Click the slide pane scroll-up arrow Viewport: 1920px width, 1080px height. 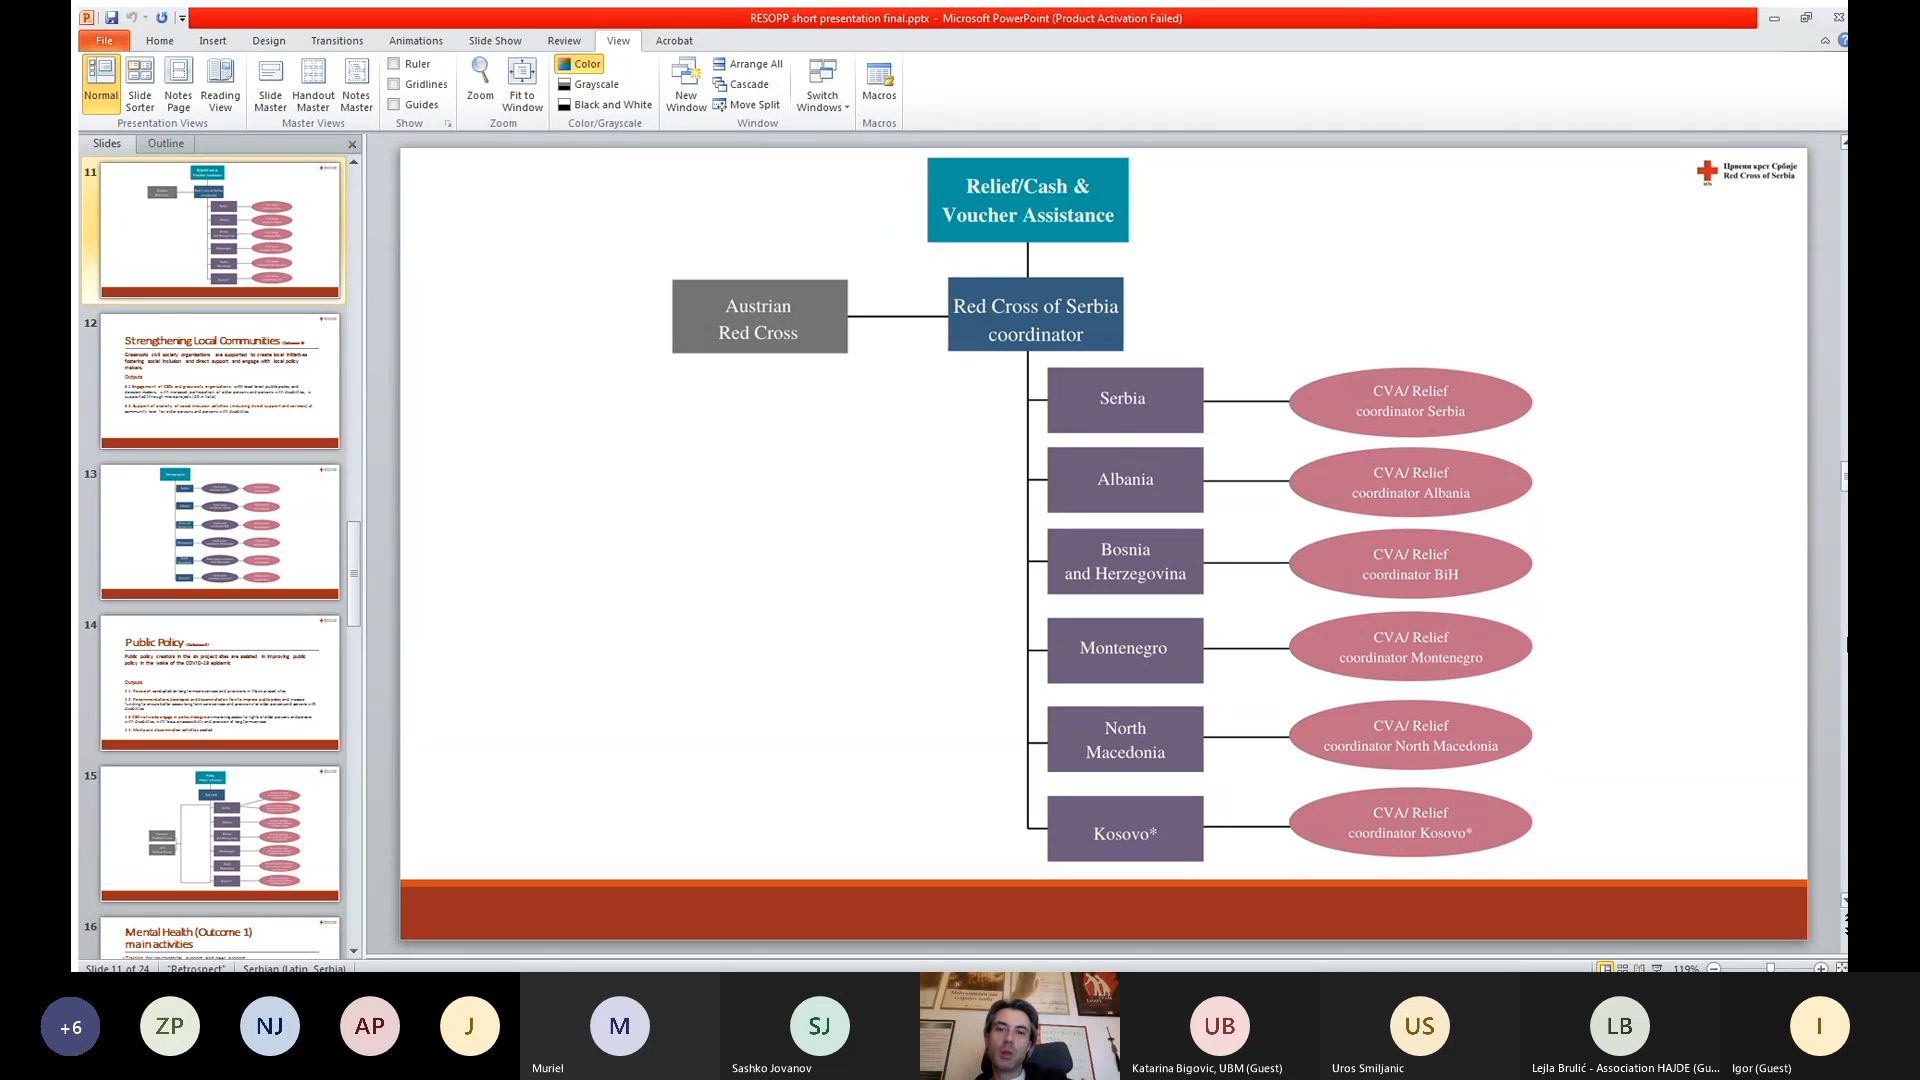(x=353, y=161)
